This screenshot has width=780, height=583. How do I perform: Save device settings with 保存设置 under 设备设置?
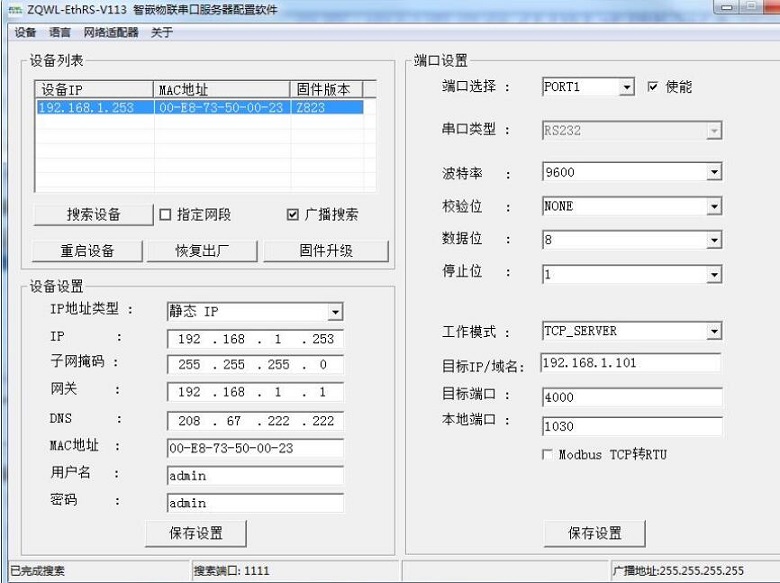click(196, 533)
